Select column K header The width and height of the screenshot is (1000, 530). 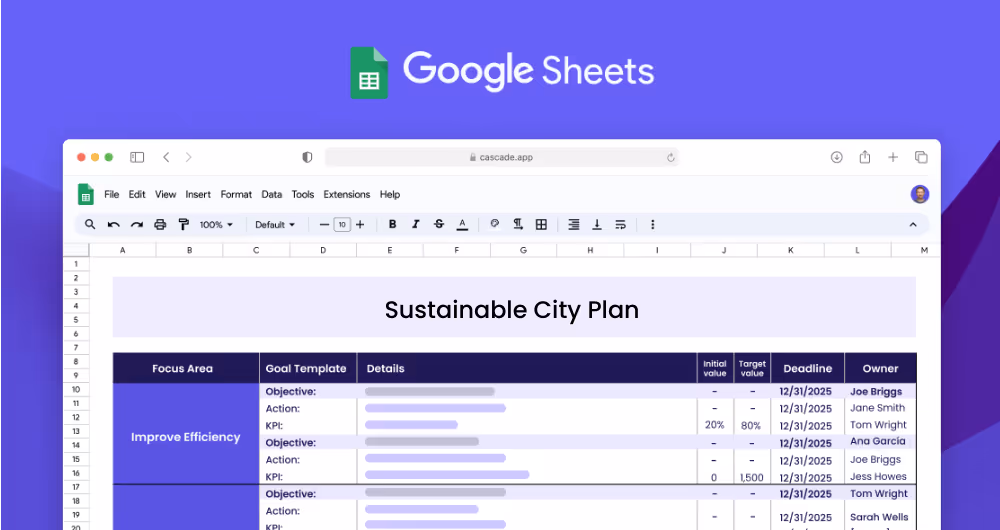[791, 251]
